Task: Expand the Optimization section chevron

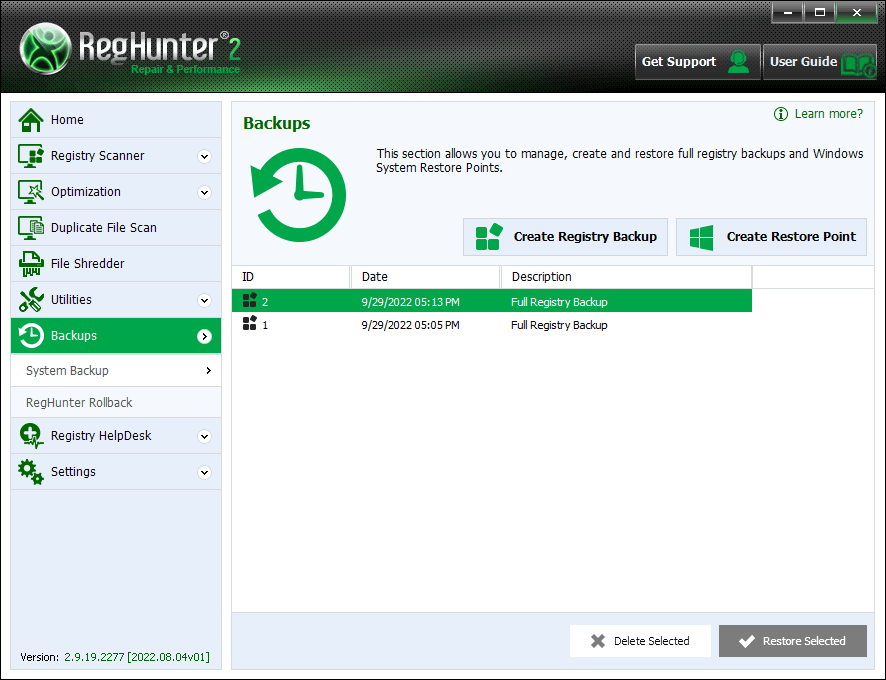Action: 204,192
